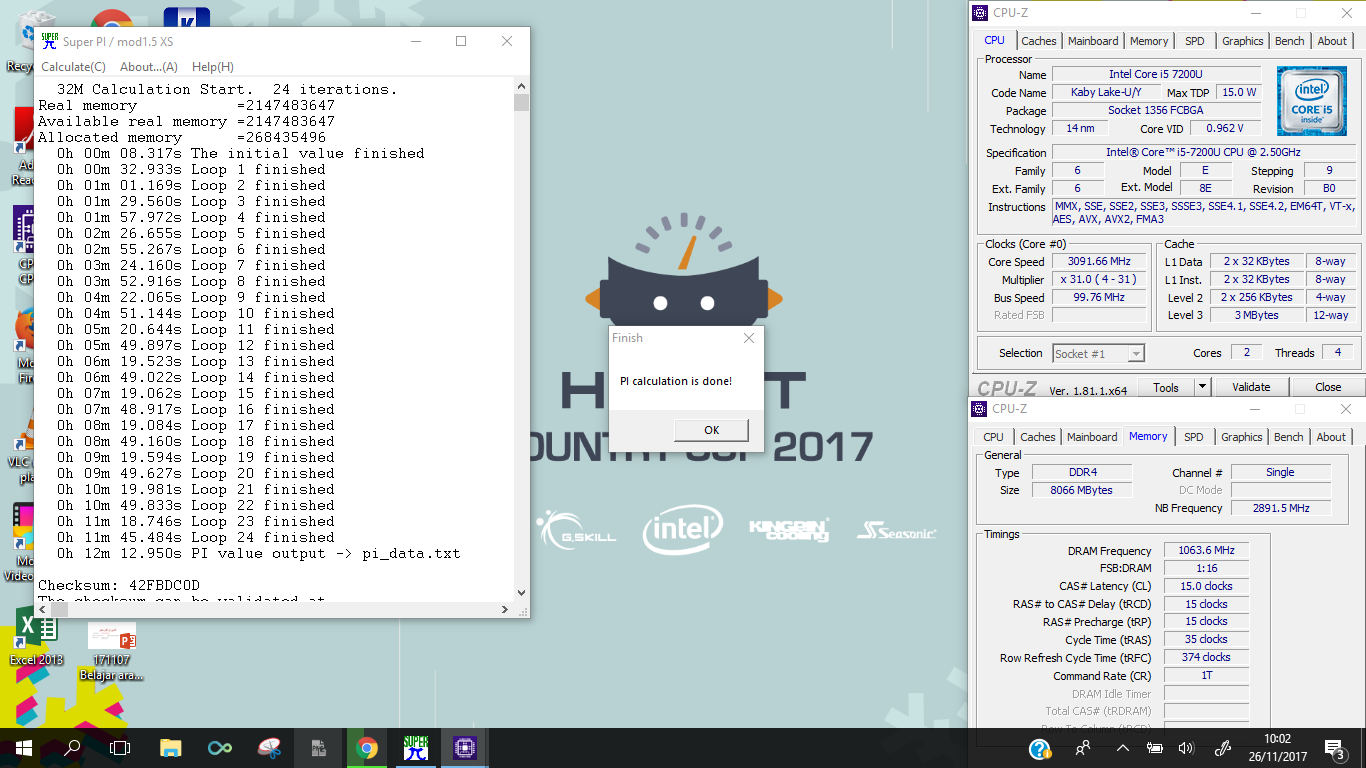Switch to About tab in upper CPU-Z
The height and width of the screenshot is (768, 1366).
[1332, 41]
